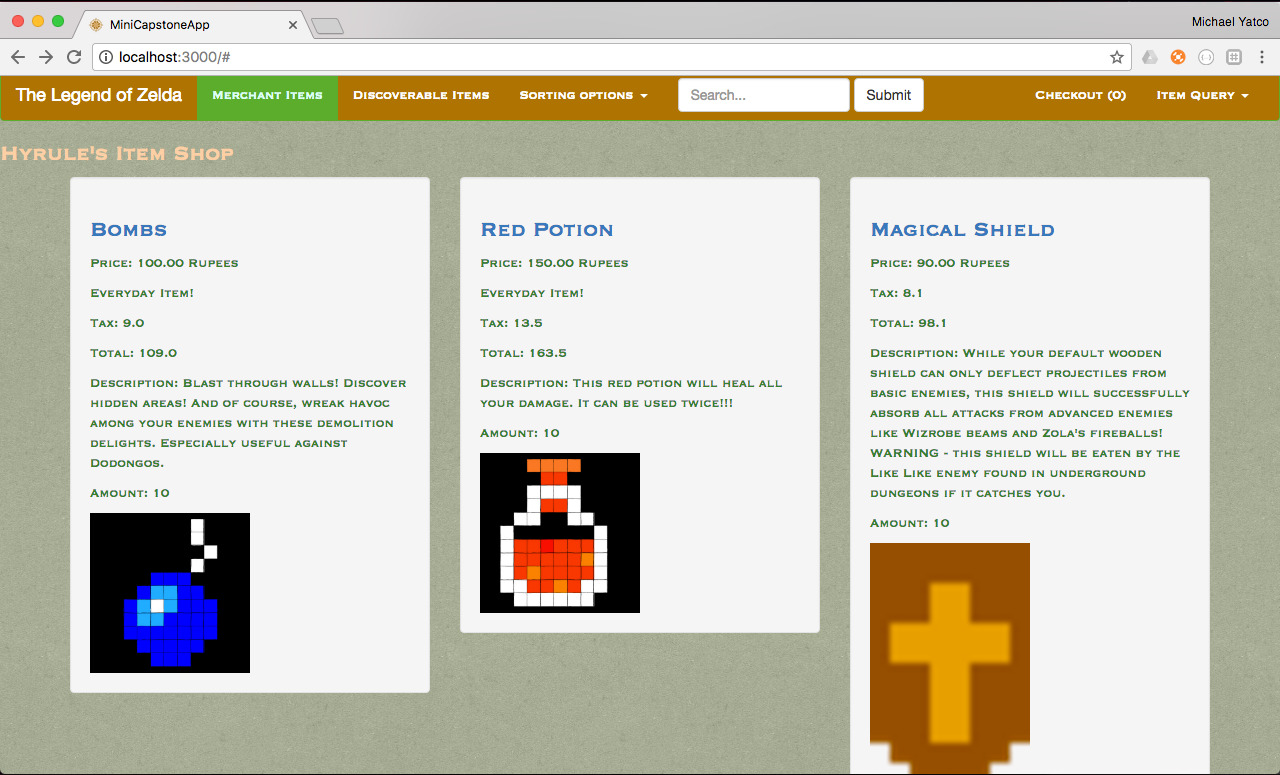Reload the page with the refresh icon
The image size is (1280, 775).
click(74, 57)
